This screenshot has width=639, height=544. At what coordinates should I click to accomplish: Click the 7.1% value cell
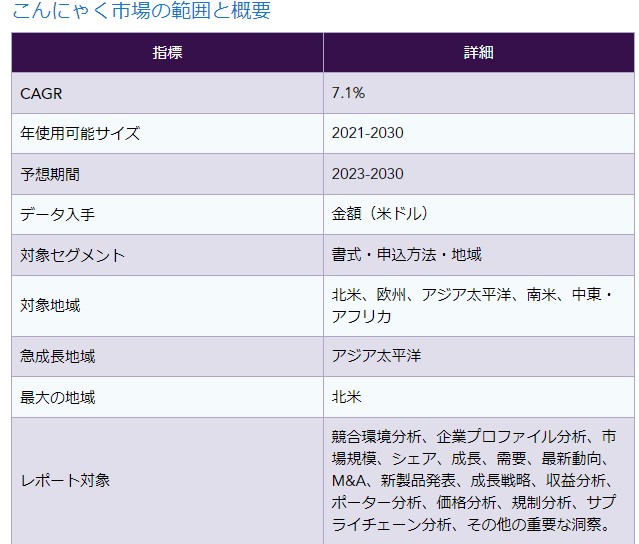pyautogui.click(x=348, y=93)
